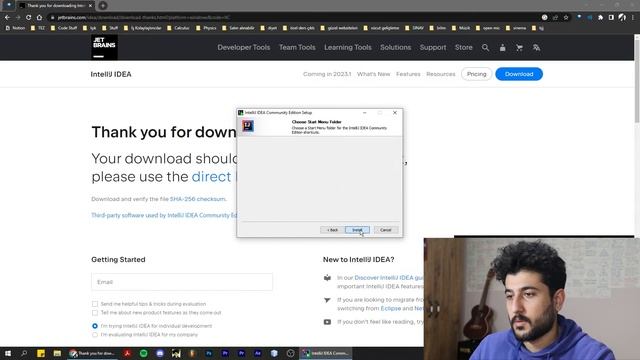The height and width of the screenshot is (360, 640).
Task: Open Features link
Action: [x=408, y=74]
